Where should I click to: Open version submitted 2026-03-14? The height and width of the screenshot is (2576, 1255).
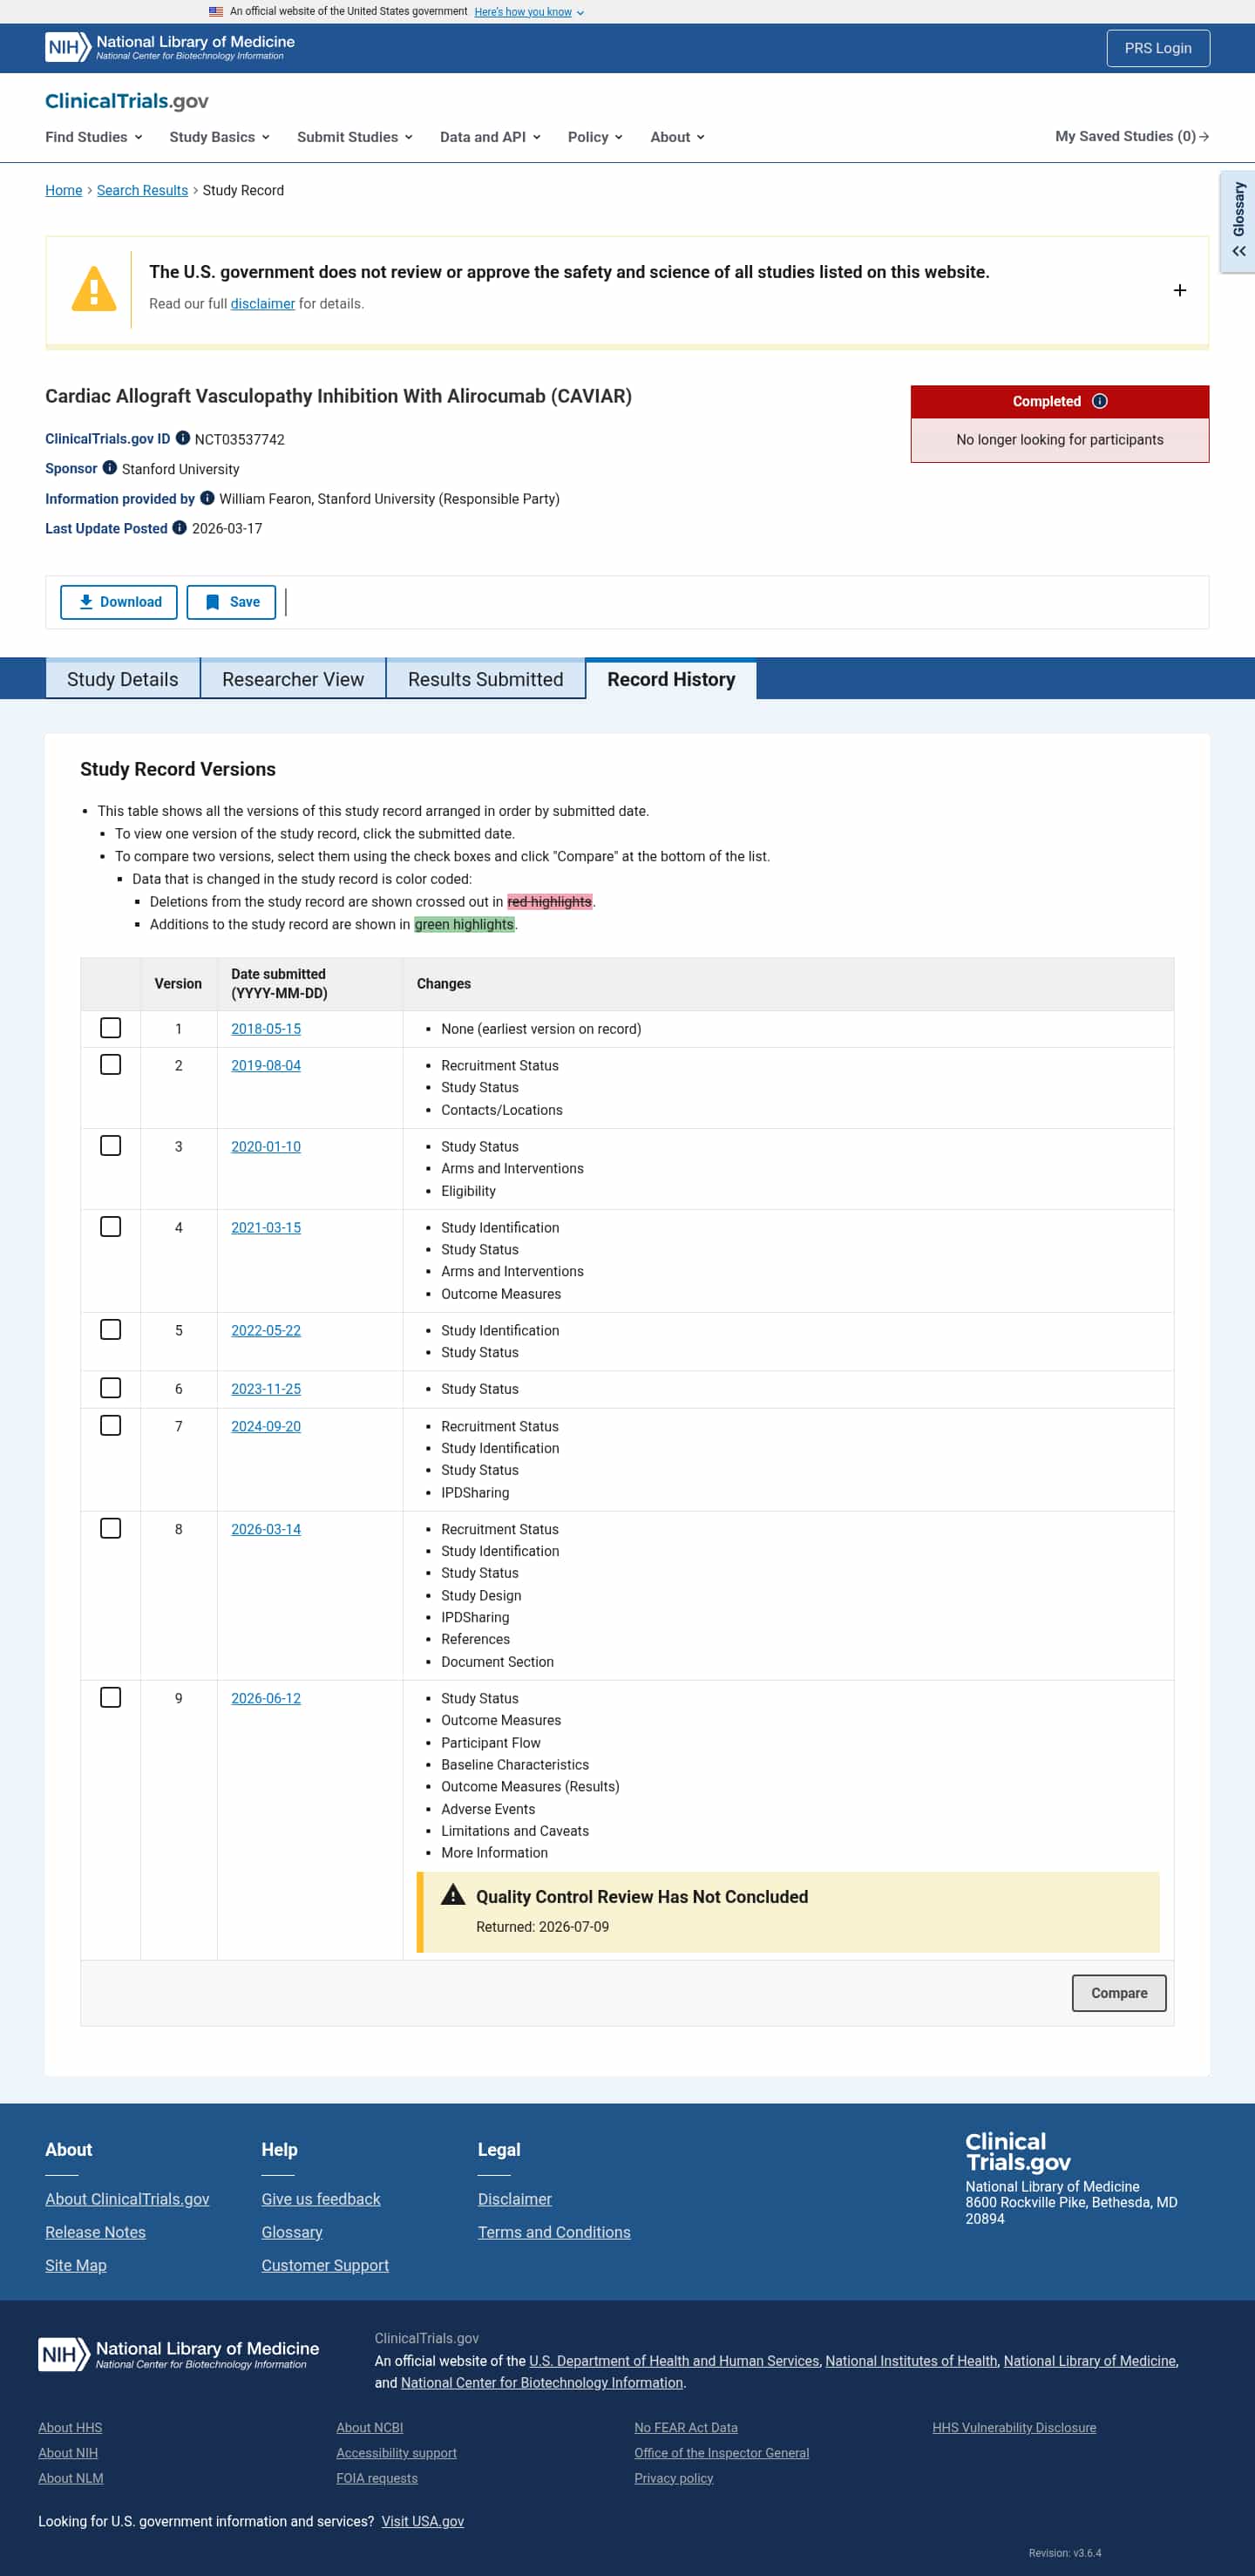pos(266,1530)
